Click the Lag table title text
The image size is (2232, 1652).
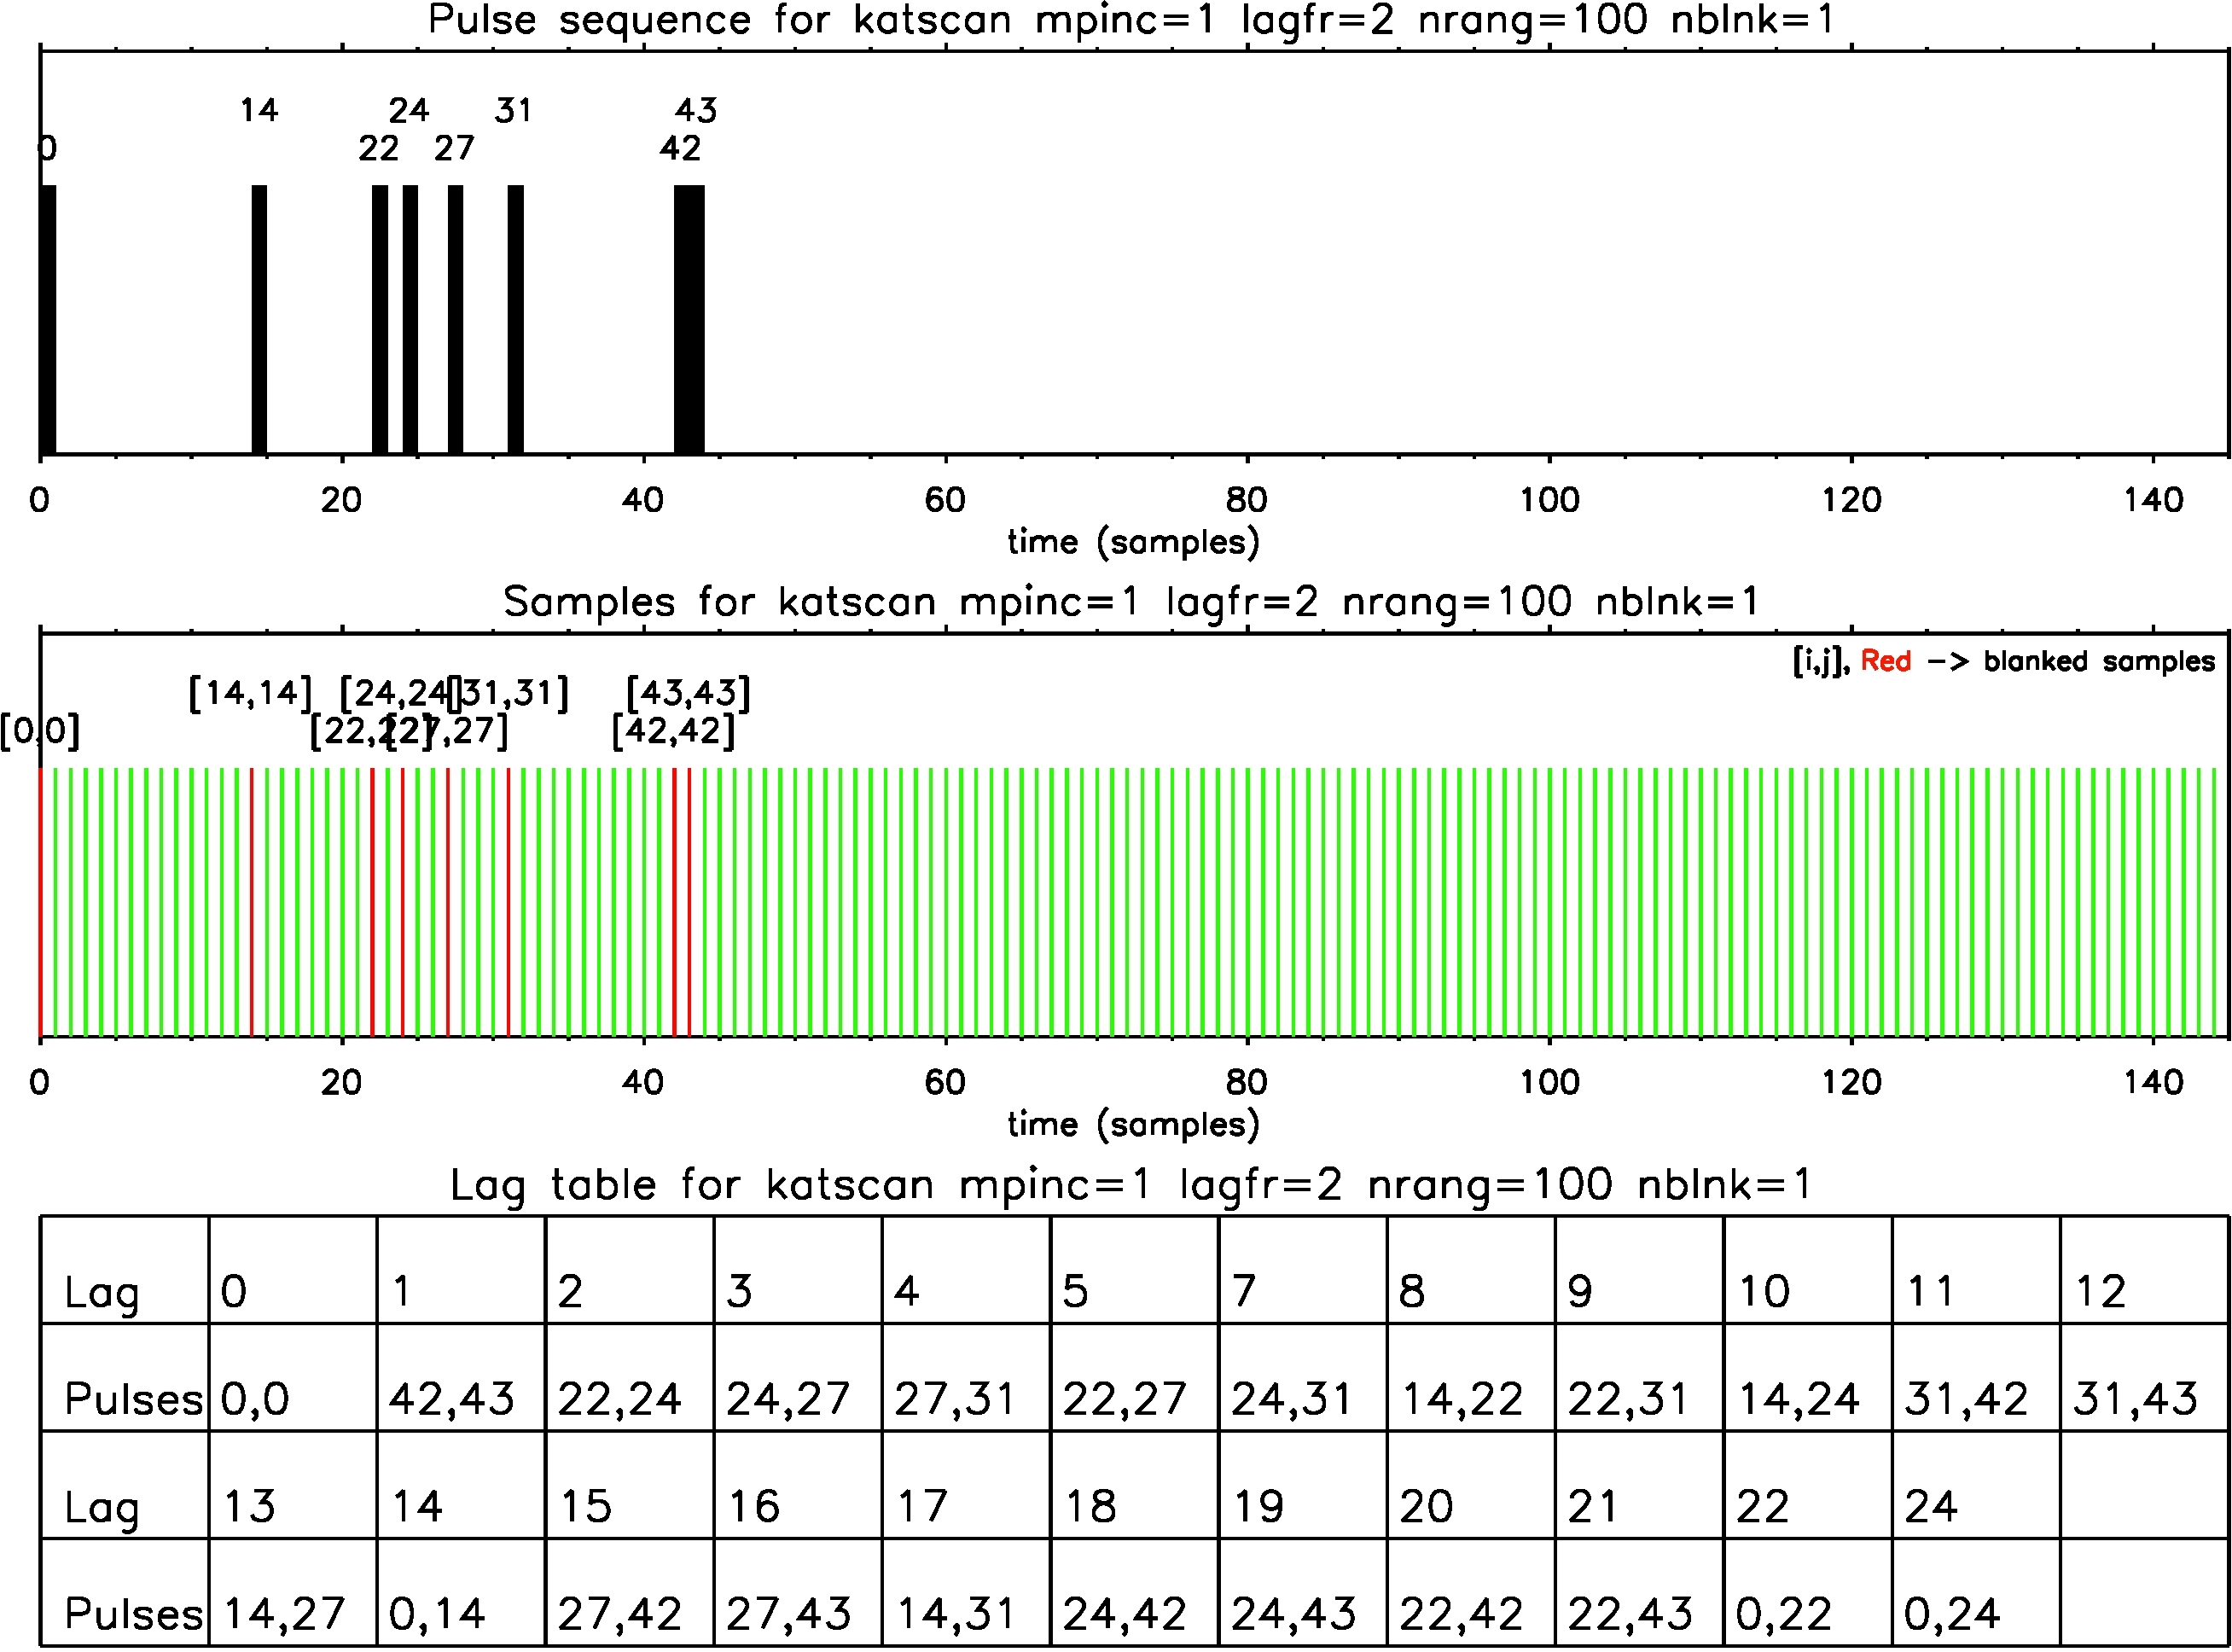1131,1185
